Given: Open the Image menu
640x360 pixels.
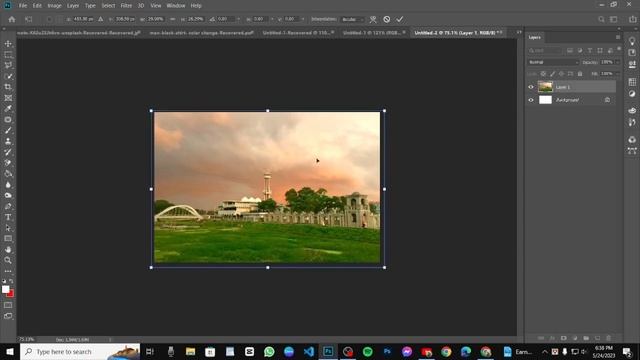Looking at the screenshot, I should pos(54,6).
